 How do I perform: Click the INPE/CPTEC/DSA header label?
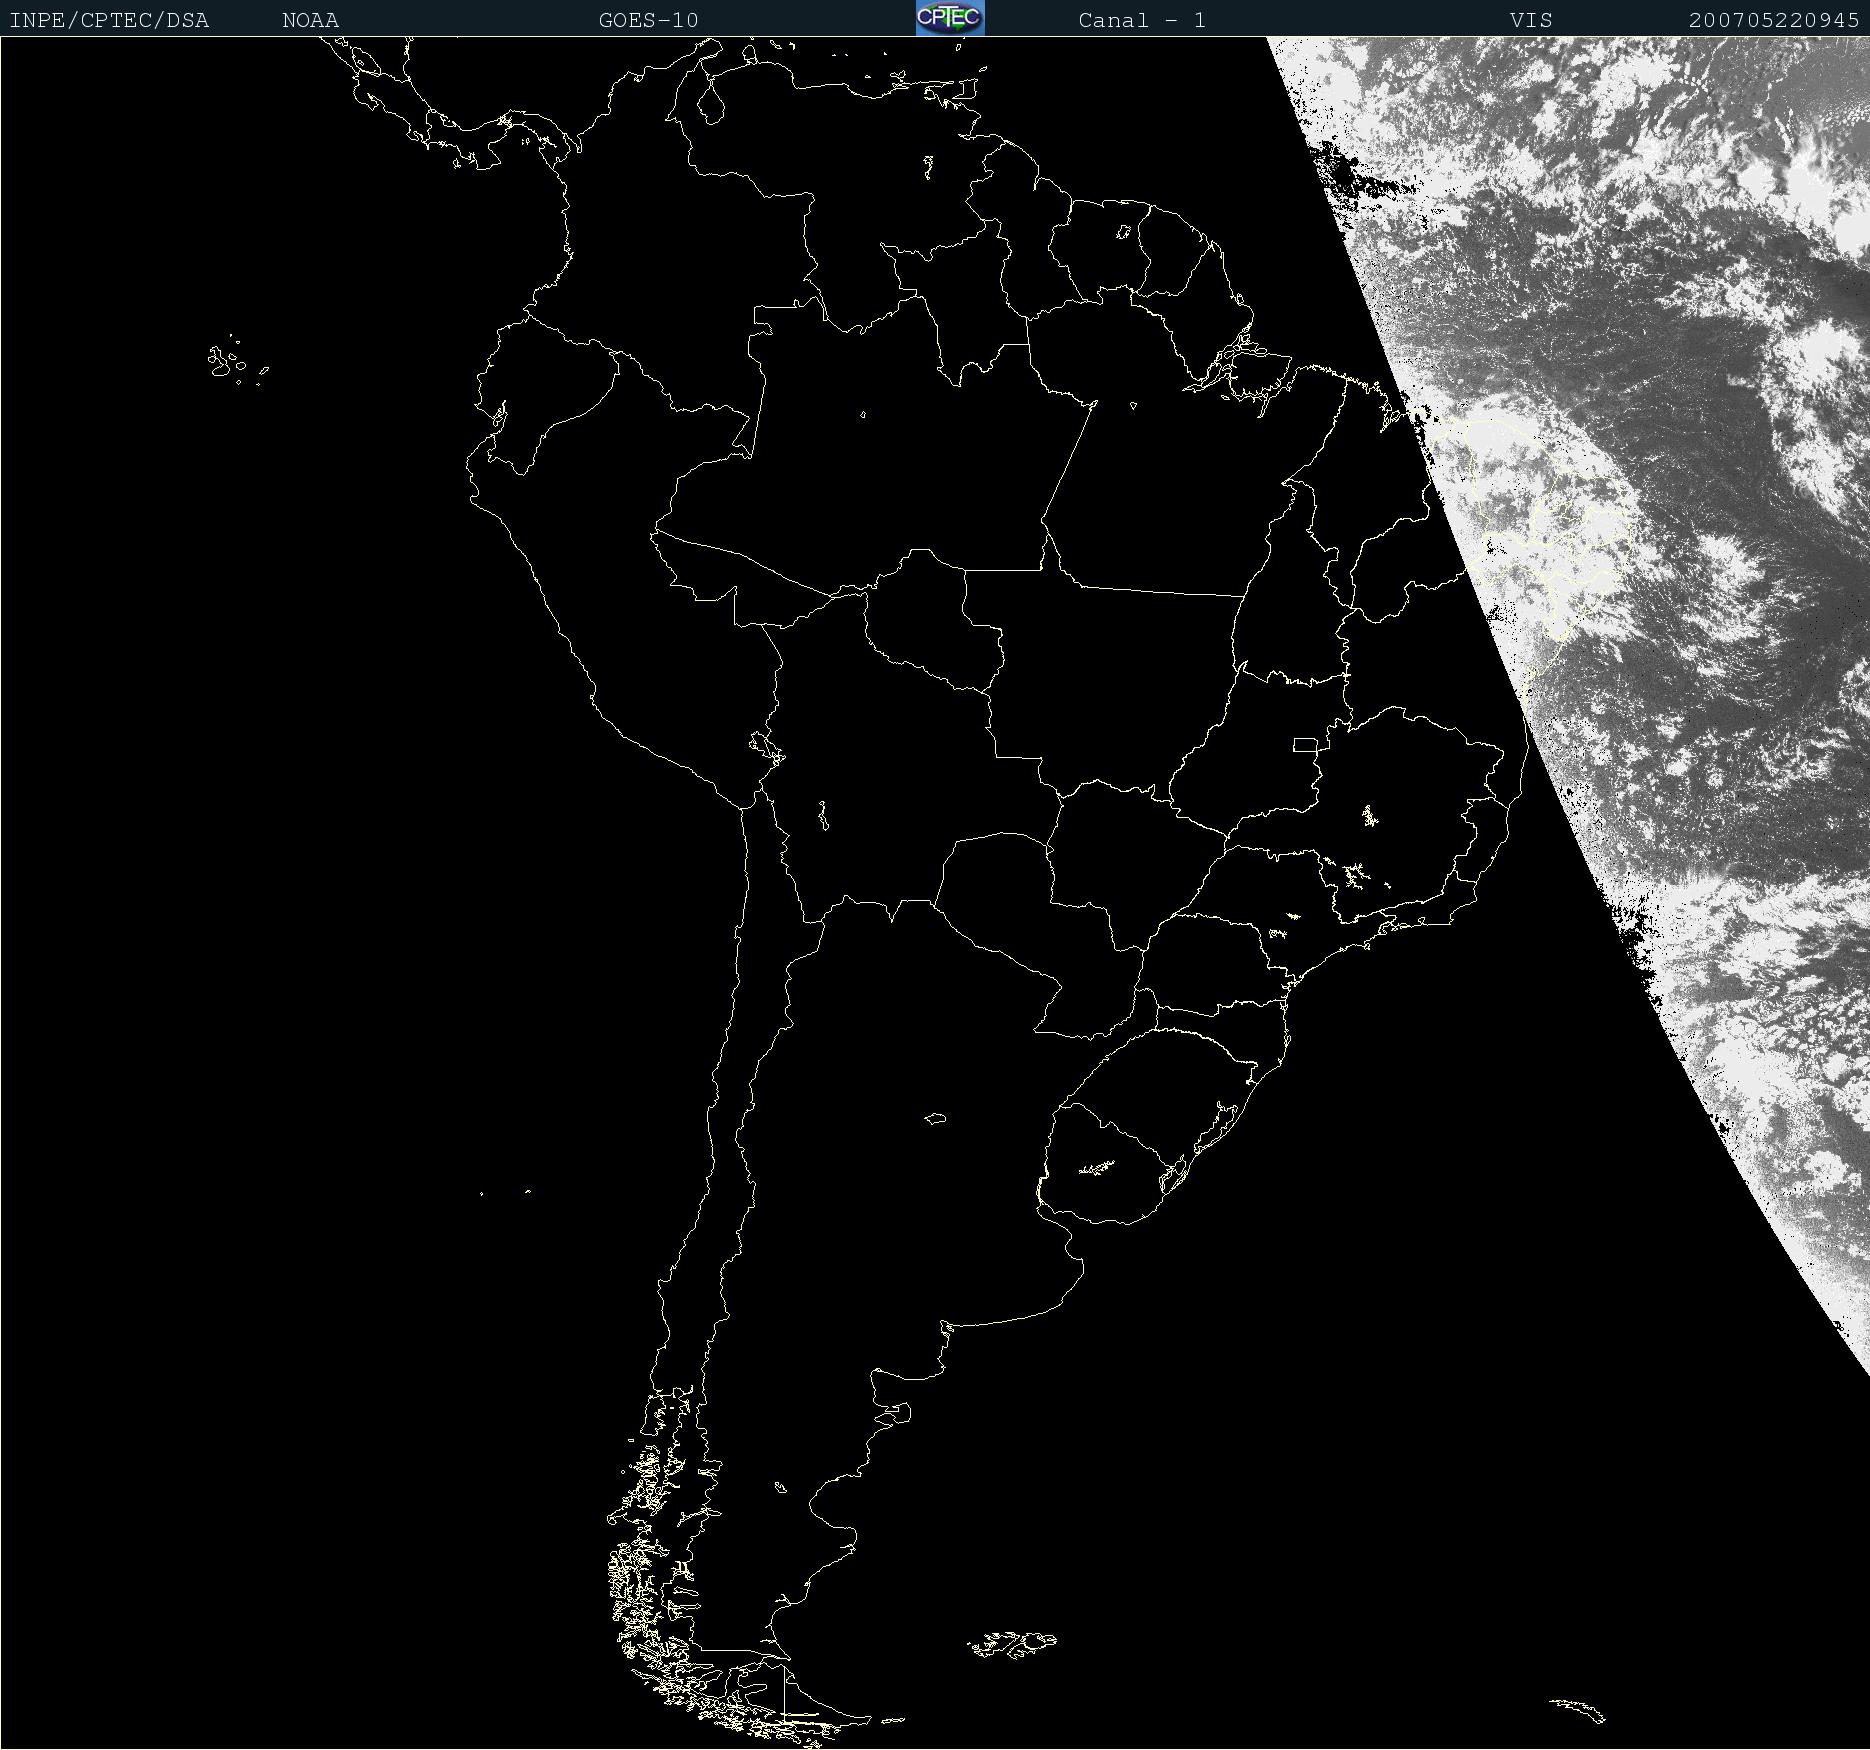click(109, 20)
